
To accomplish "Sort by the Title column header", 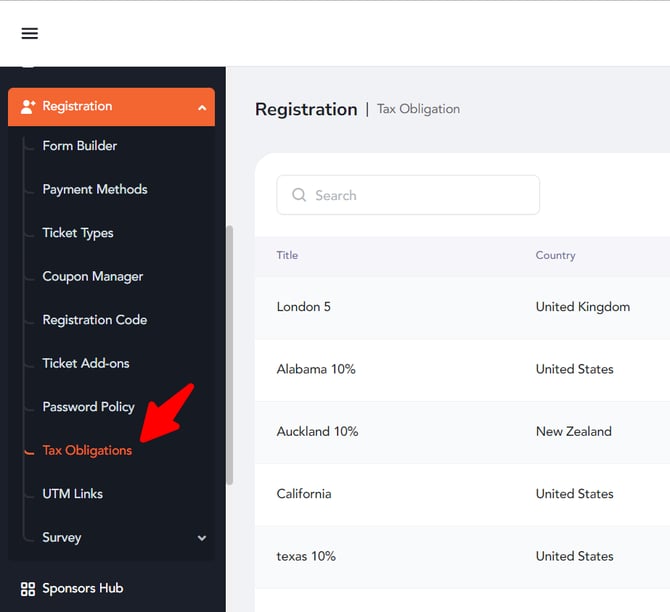I will coord(287,255).
